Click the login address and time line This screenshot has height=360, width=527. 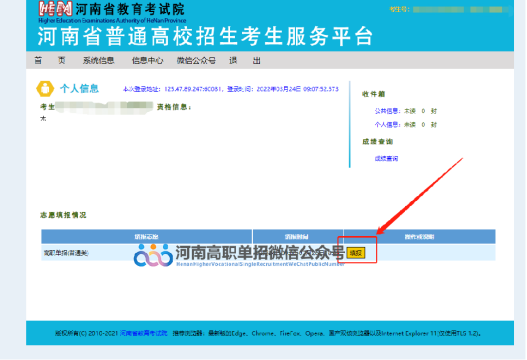(231, 89)
